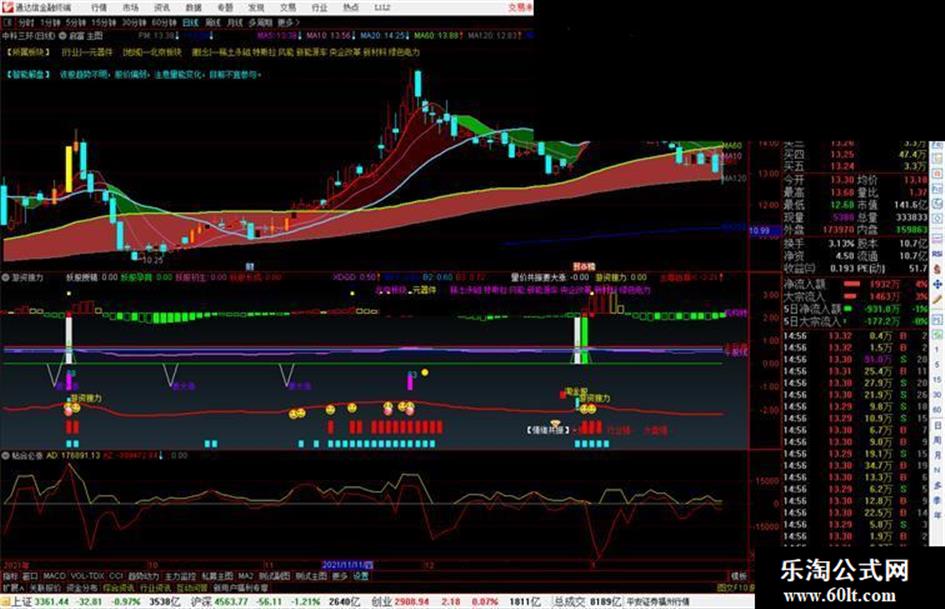Toggle the 游资接力 indicator panel circle icon
This screenshot has width=945, height=609.
point(6,278)
